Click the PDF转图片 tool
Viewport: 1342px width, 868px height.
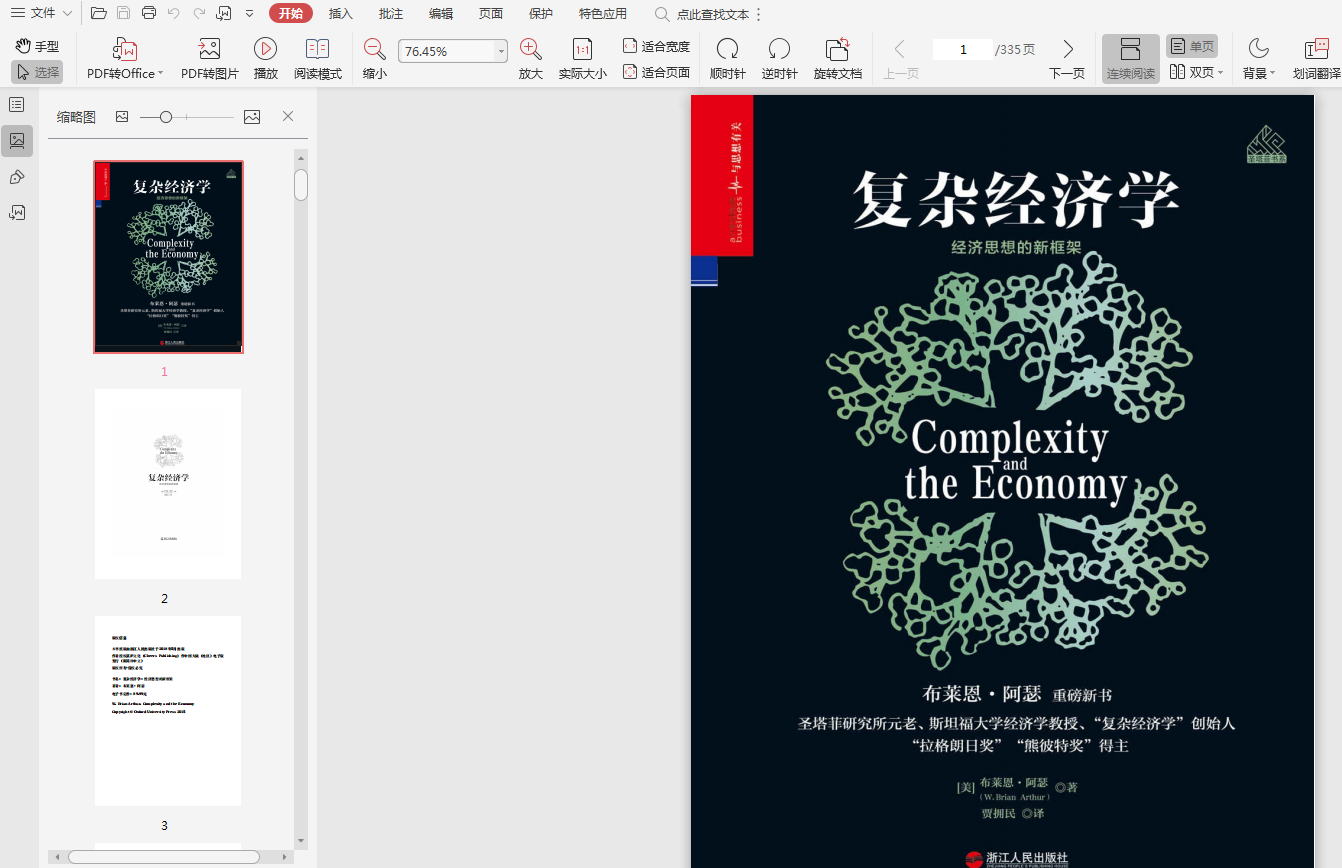(210, 59)
